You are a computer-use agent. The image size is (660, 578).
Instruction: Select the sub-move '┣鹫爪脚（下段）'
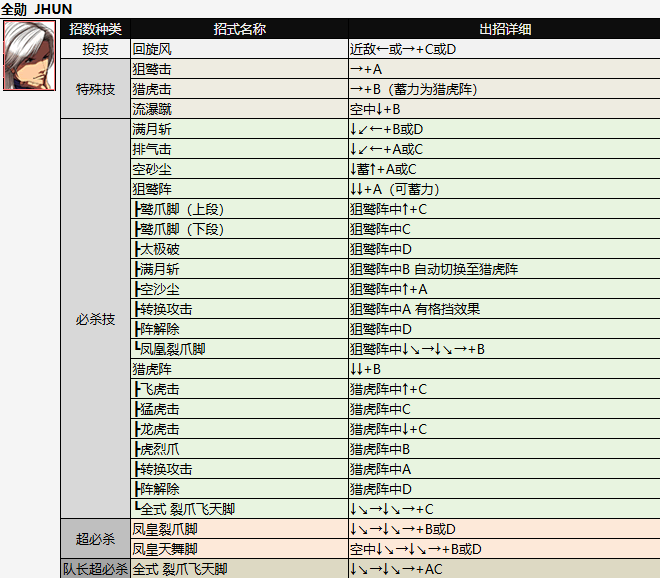click(179, 229)
